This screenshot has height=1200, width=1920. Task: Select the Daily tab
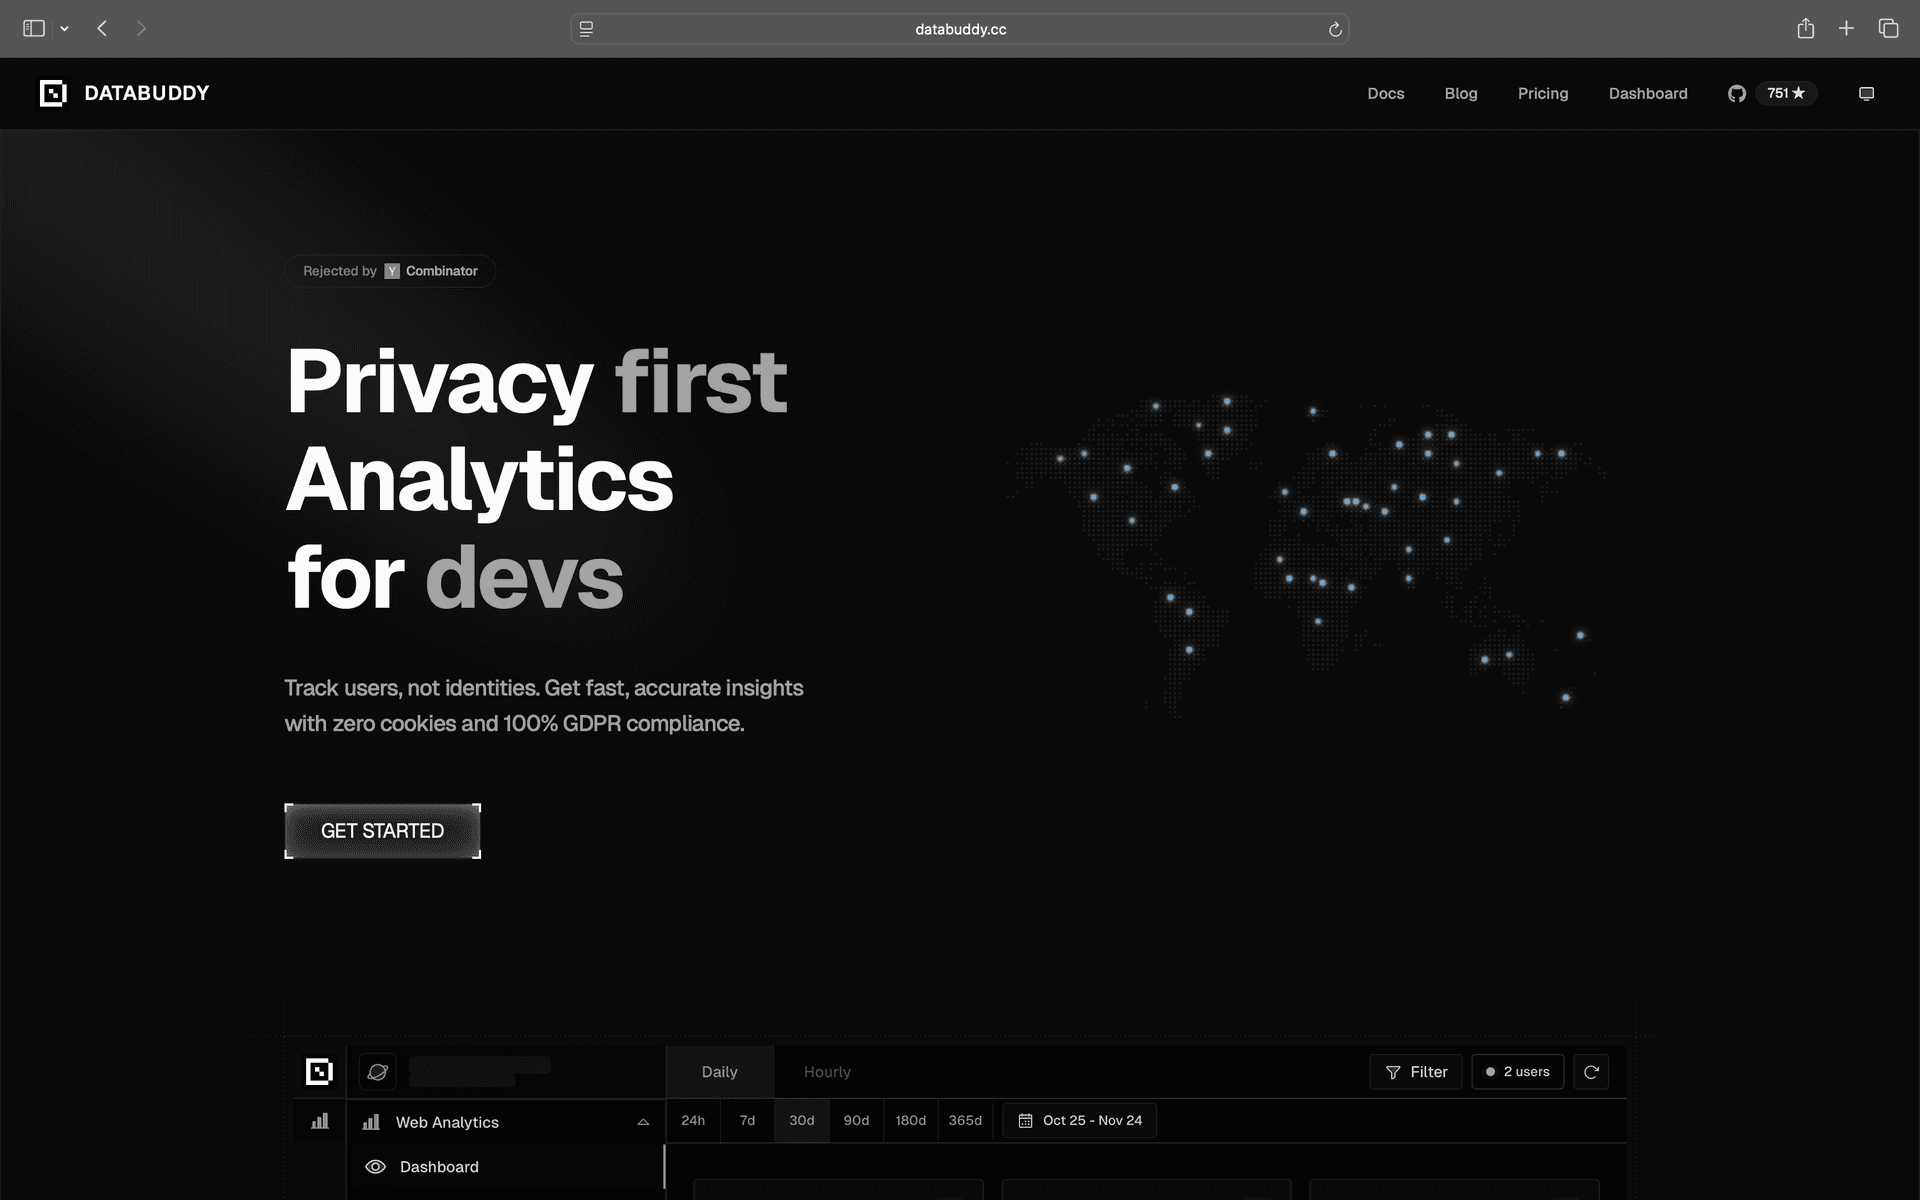719,1072
